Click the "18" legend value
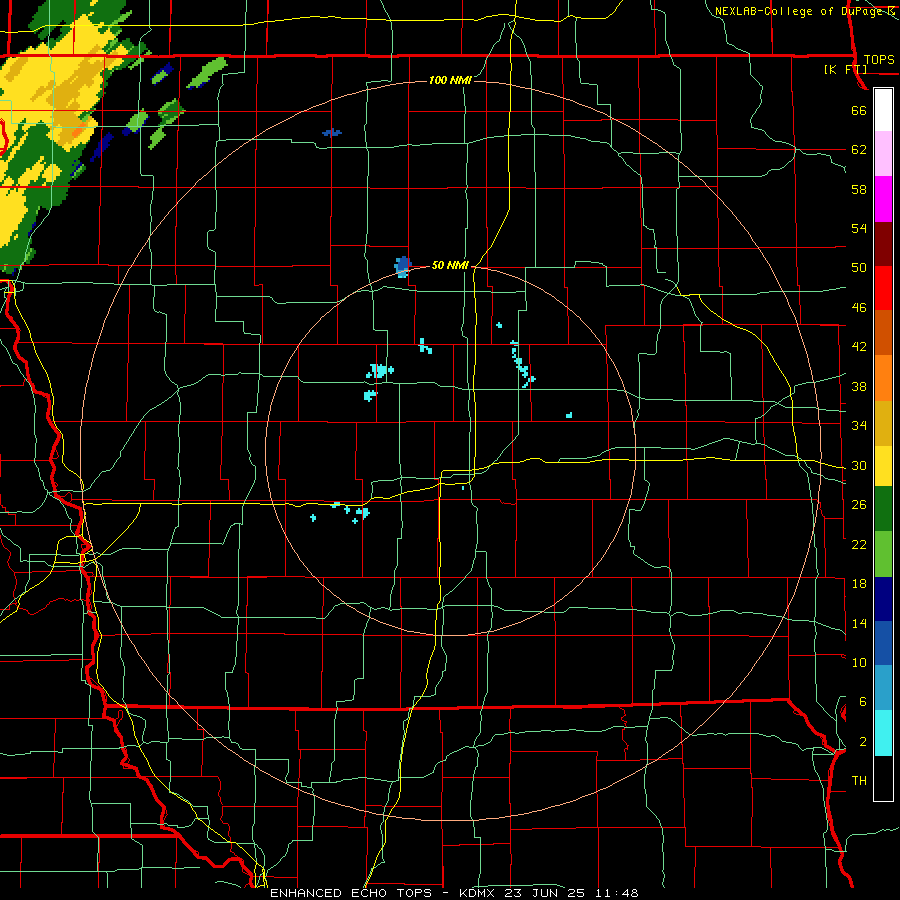This screenshot has height=900, width=900. (x=859, y=584)
